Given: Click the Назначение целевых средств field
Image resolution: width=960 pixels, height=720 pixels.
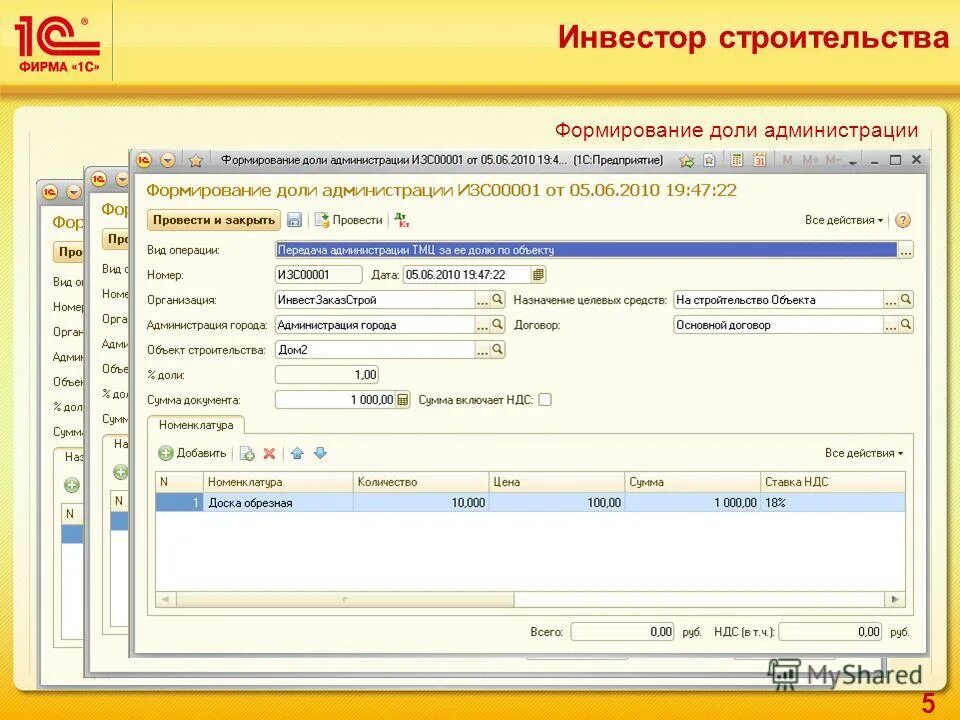Looking at the screenshot, I should 778,300.
